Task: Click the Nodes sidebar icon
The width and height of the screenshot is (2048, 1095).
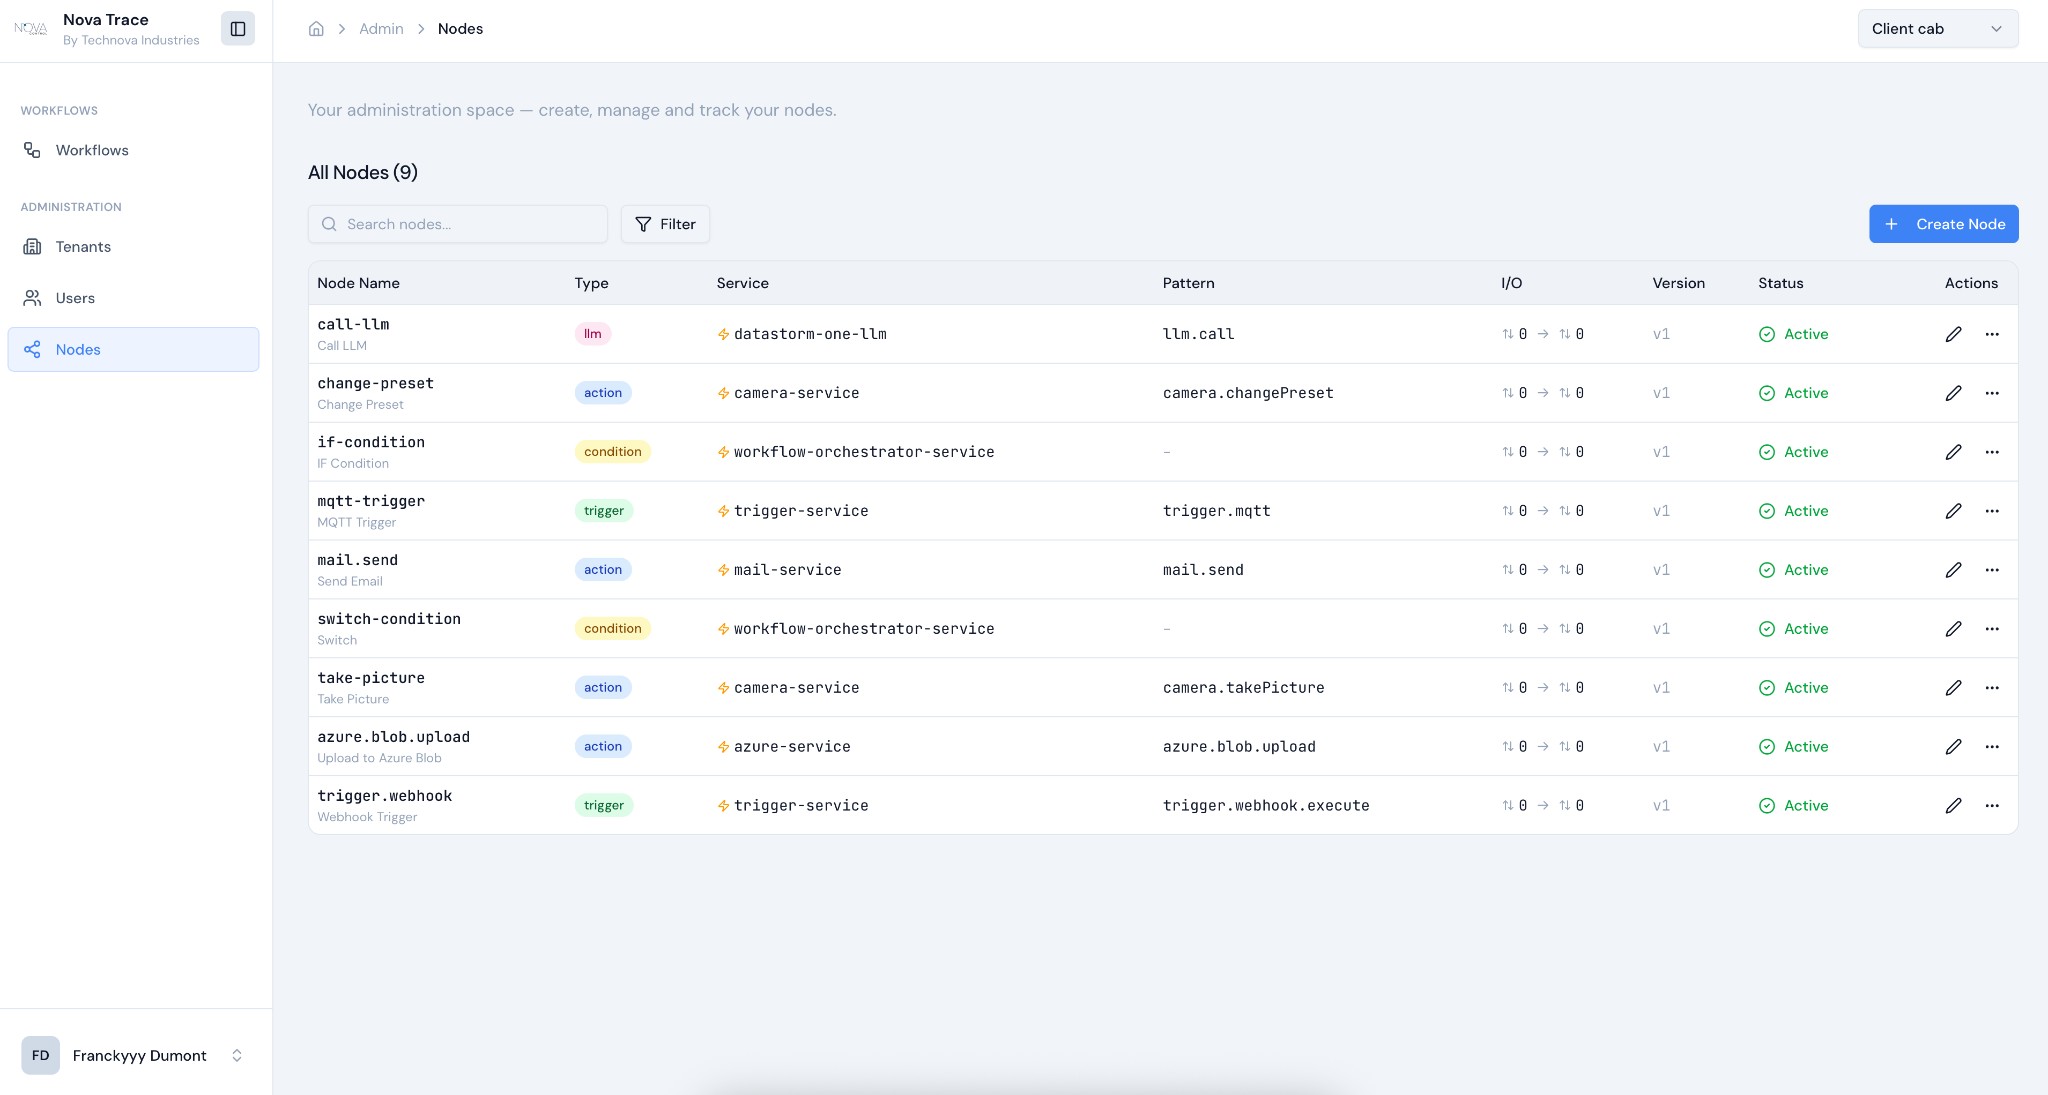Action: click(33, 349)
